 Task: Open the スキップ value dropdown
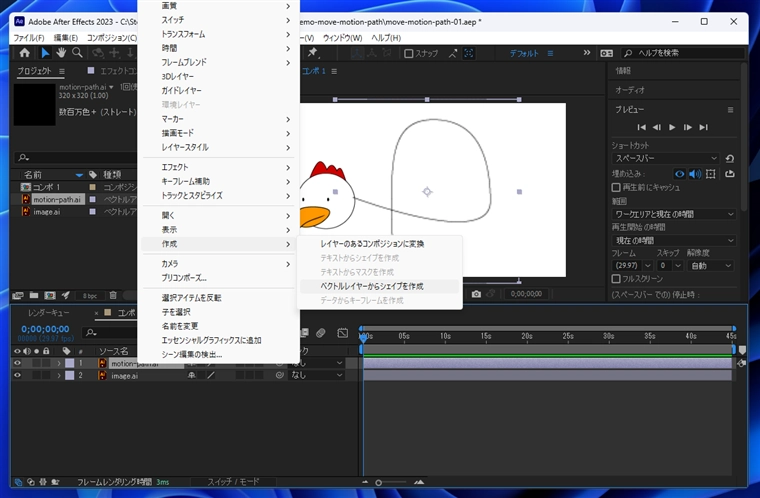coord(670,266)
